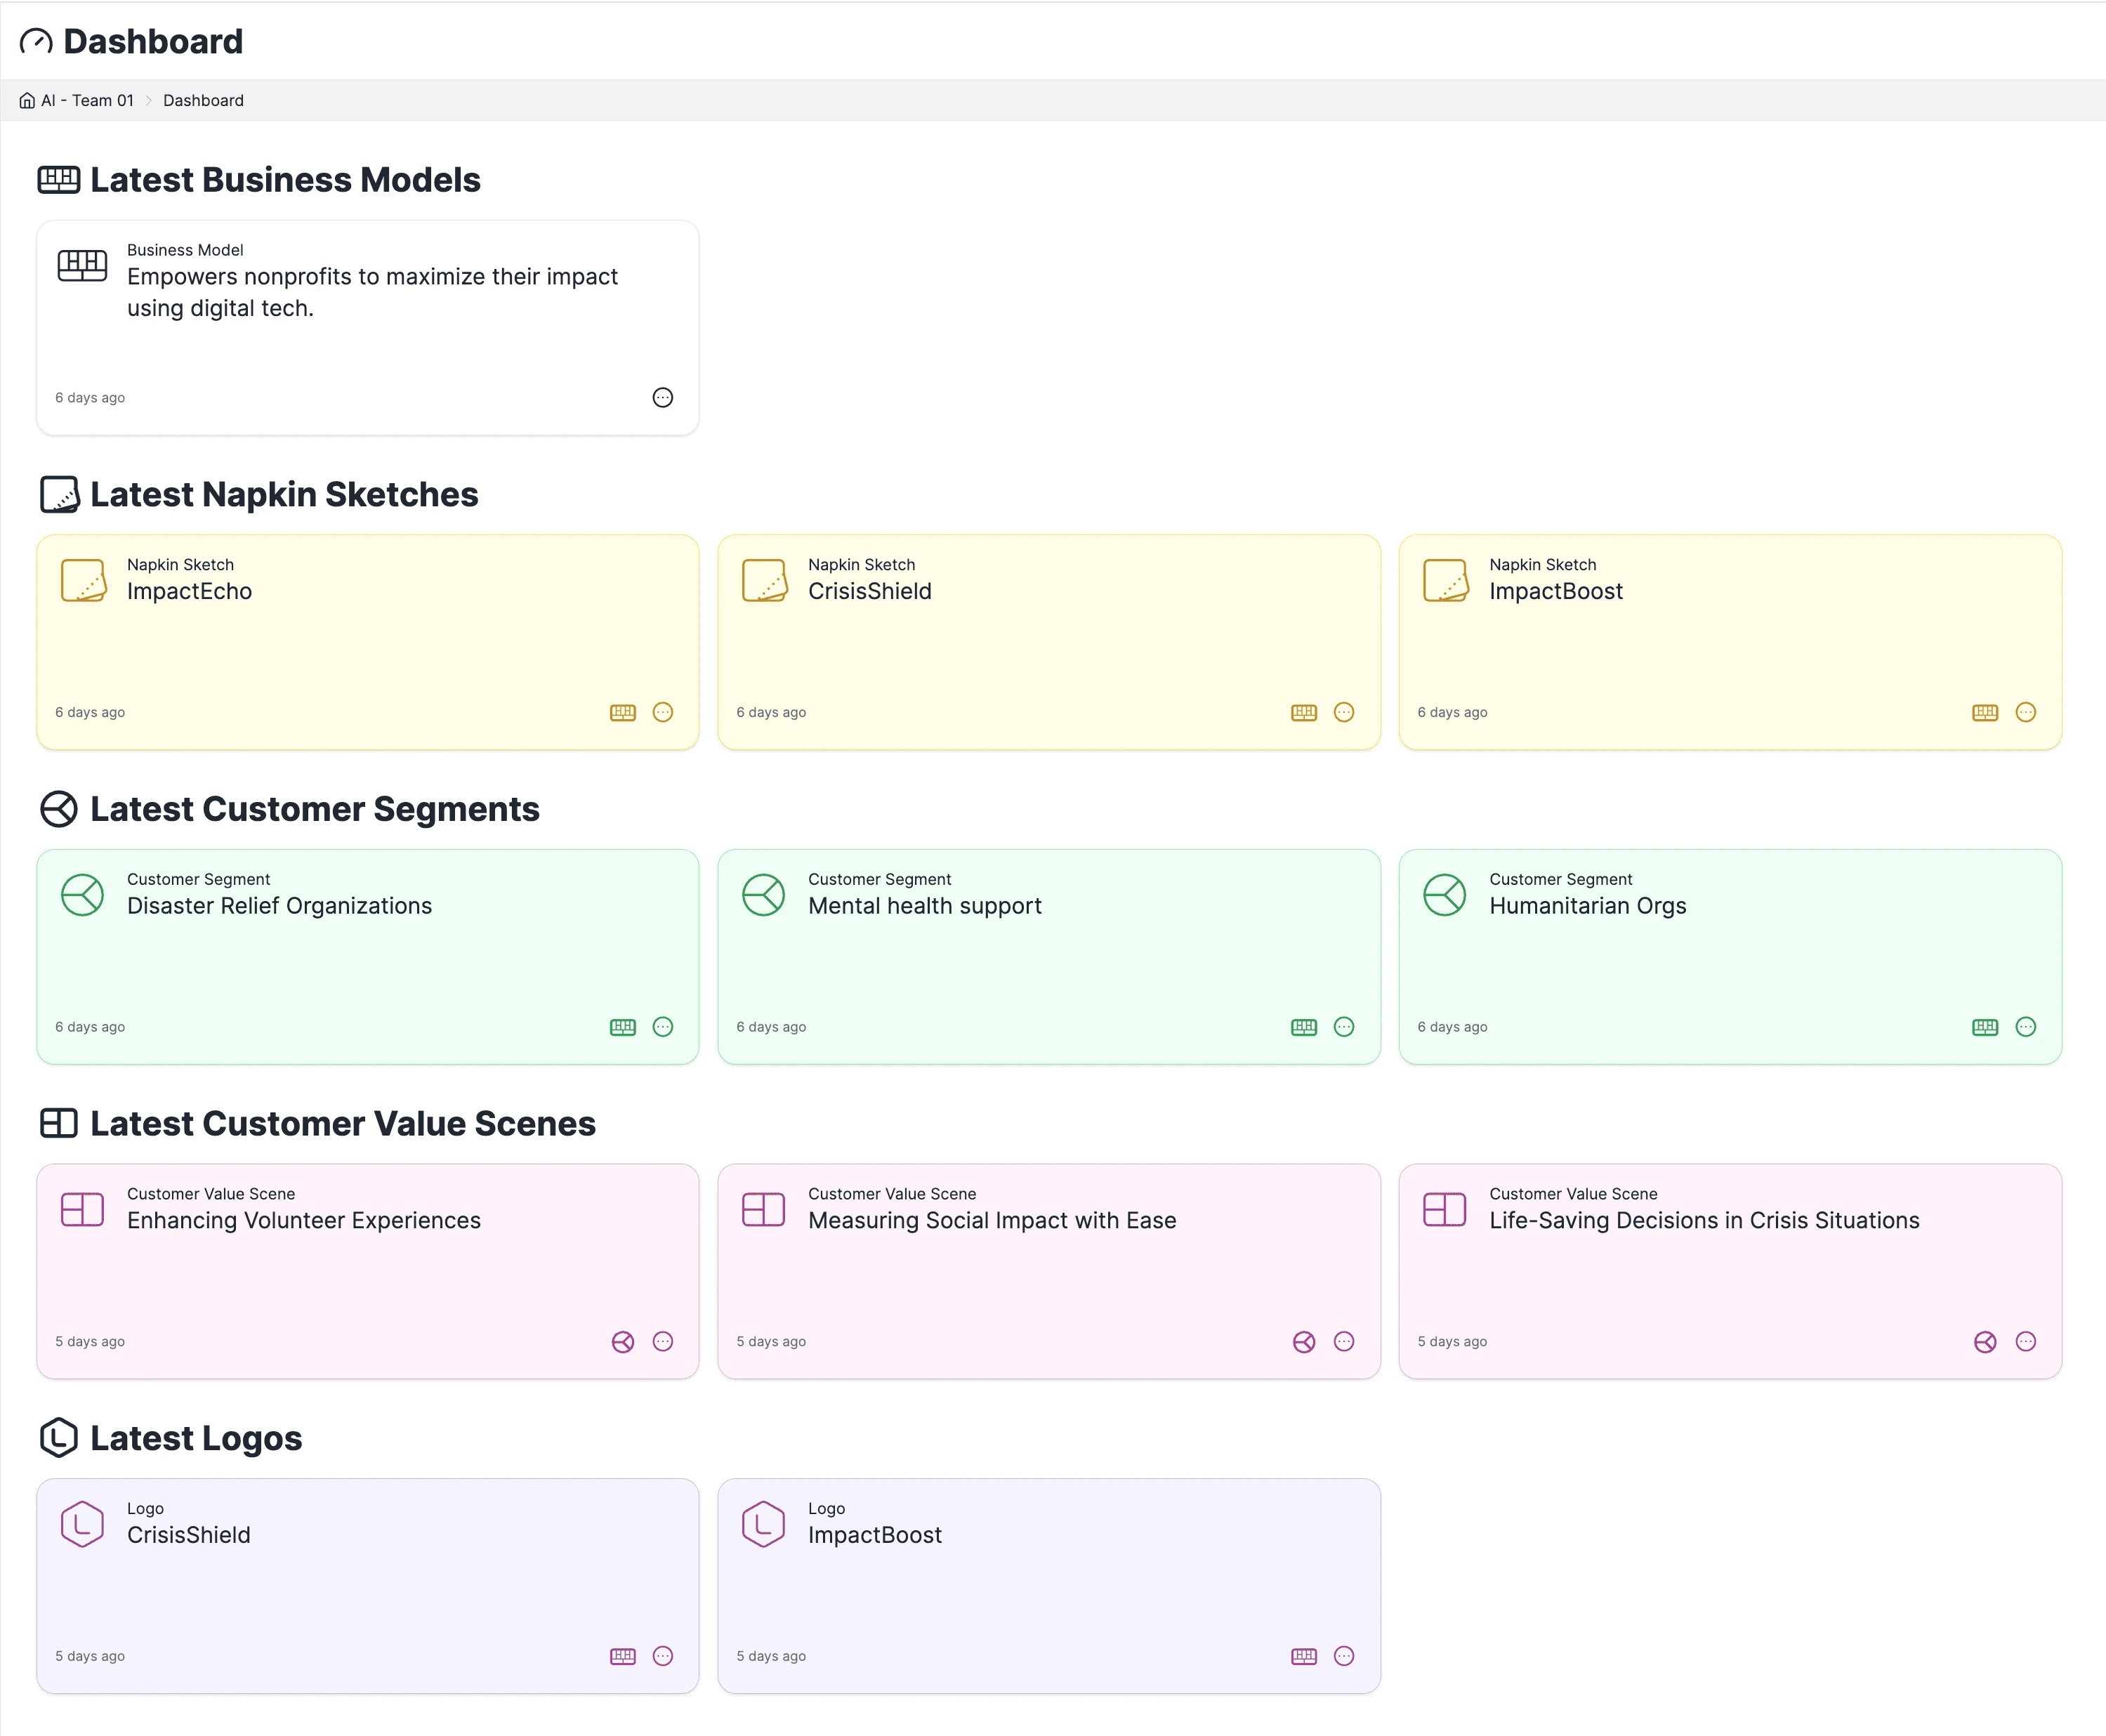Click the canvas icon on Humanitarian Orgs segment card
Screen dimensions: 2106x1736
coord(1985,1026)
